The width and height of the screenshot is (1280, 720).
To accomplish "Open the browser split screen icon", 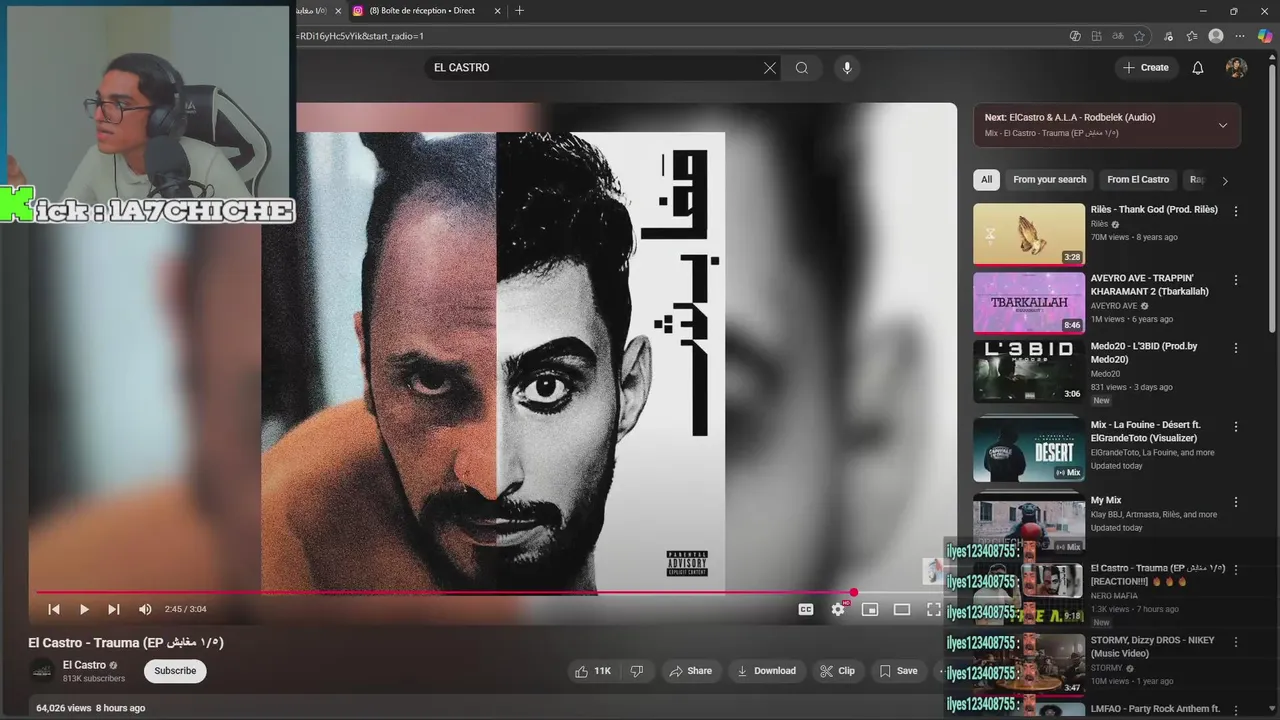I will (1097, 36).
